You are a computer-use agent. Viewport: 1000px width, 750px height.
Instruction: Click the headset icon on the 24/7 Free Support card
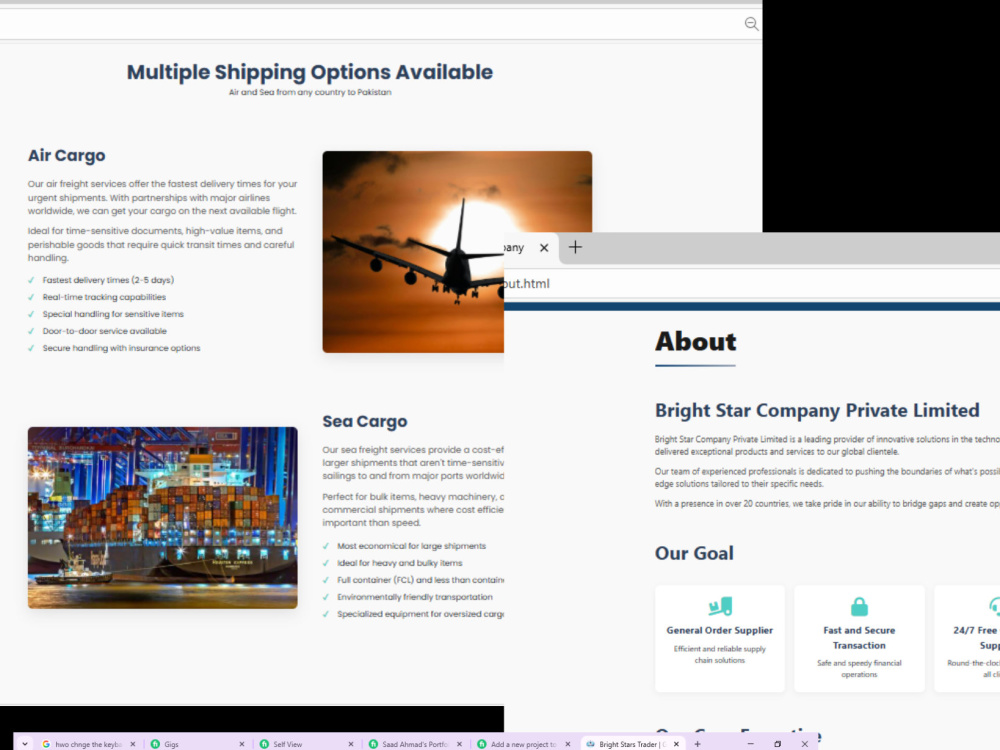pyautogui.click(x=994, y=606)
